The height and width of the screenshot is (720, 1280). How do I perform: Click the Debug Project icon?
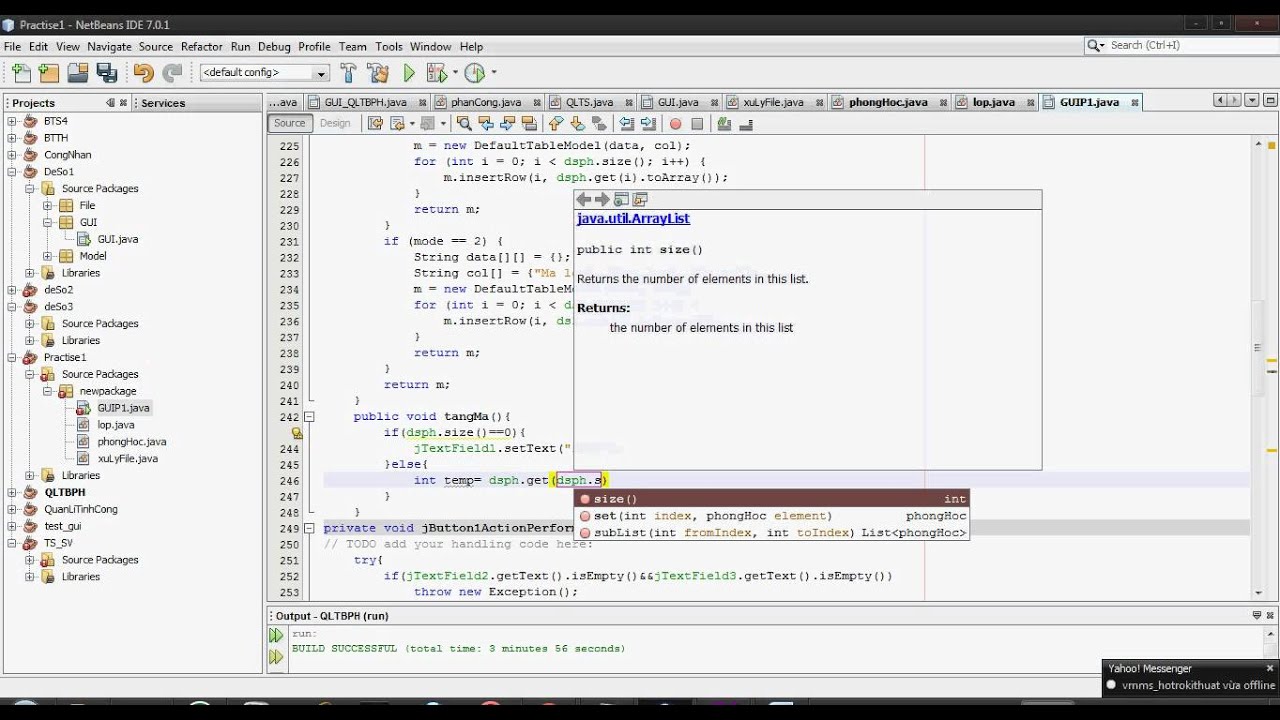pyautogui.click(x=435, y=72)
